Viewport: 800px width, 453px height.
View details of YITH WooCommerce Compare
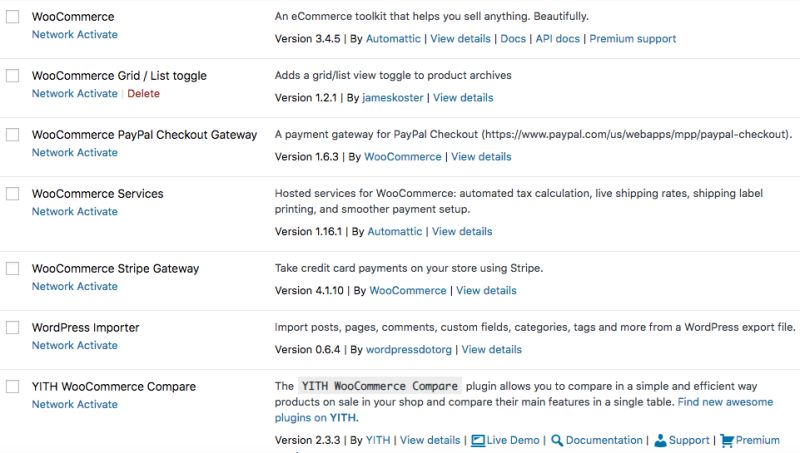430,440
